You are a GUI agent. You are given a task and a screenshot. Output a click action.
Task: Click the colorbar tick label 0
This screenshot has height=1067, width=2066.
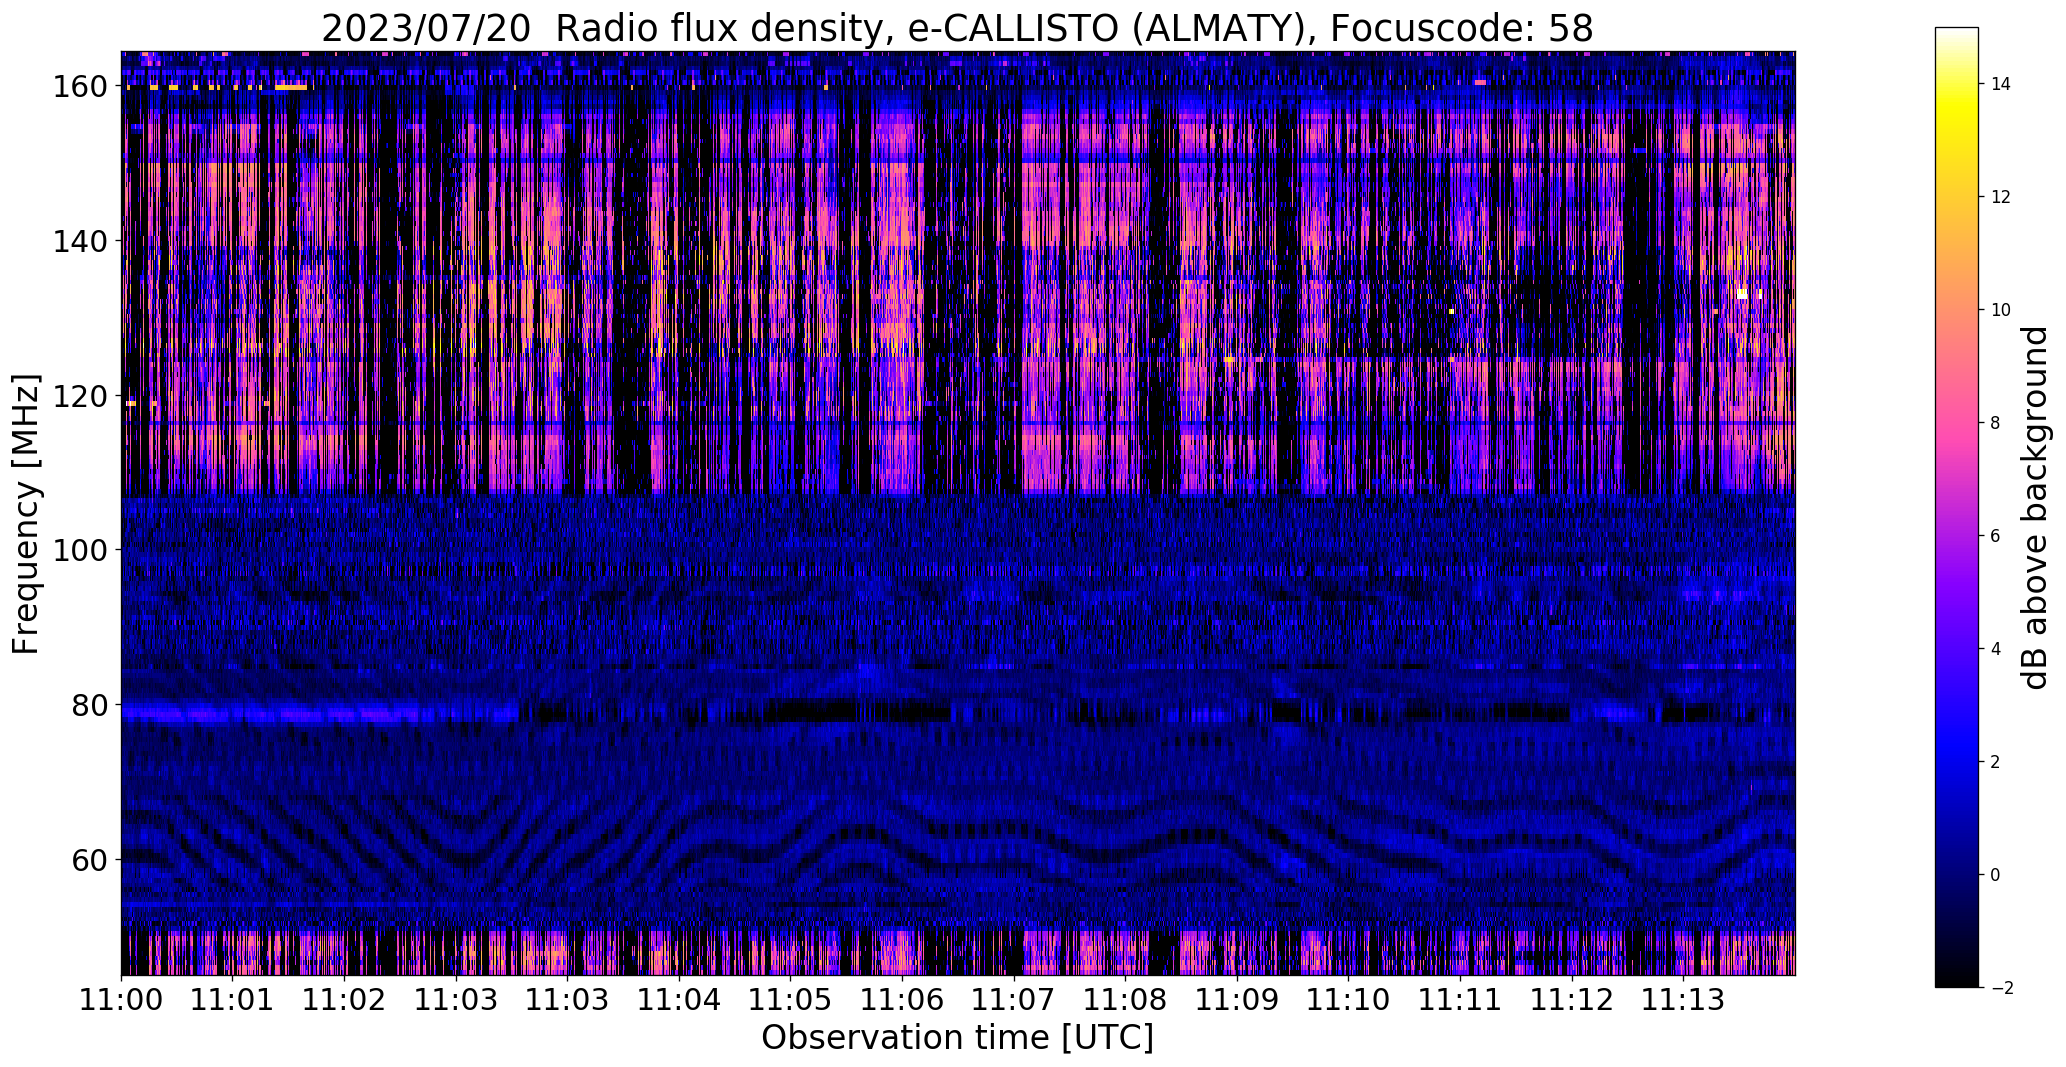coord(1995,875)
